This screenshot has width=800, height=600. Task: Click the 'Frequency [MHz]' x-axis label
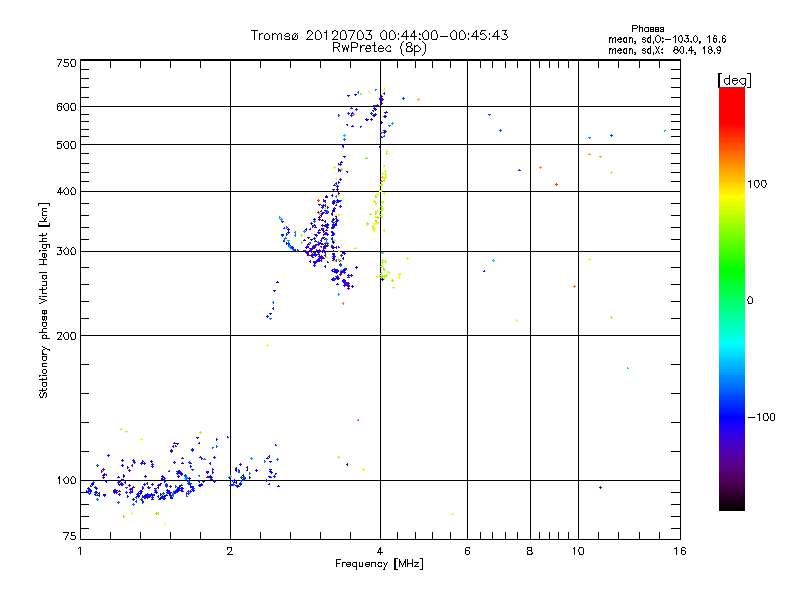pyautogui.click(x=379, y=564)
